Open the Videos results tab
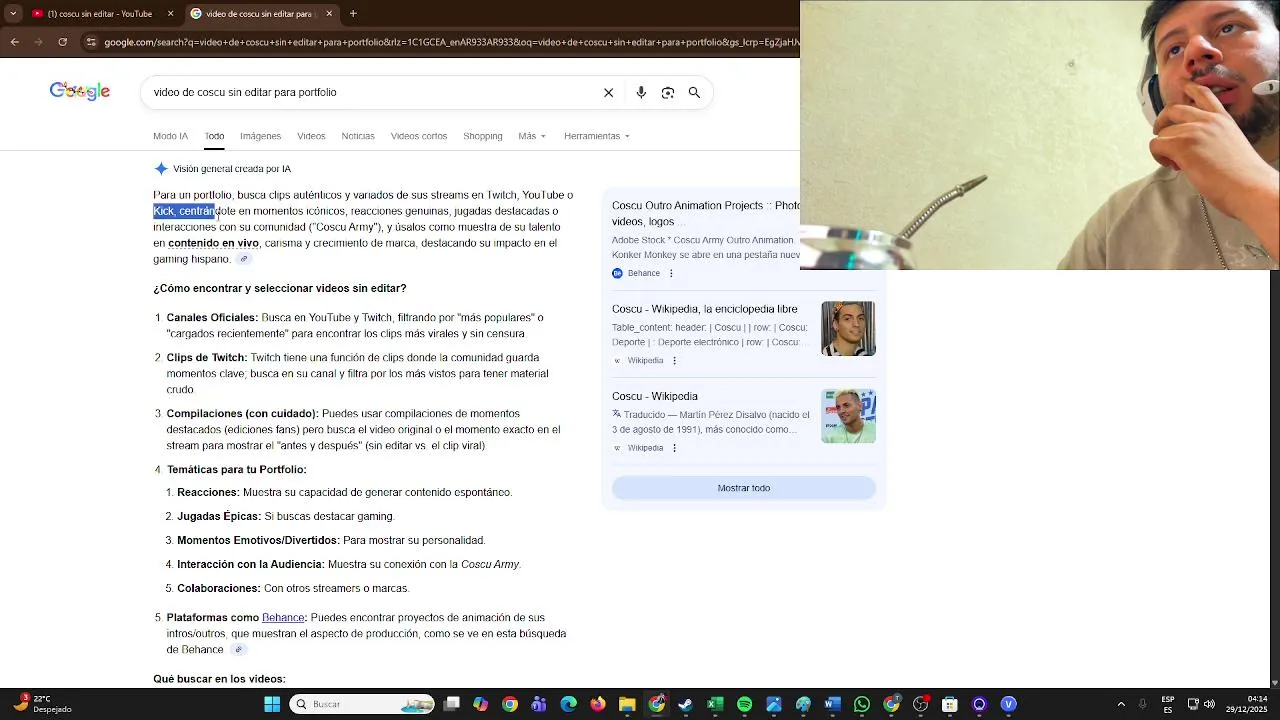Screen dimensions: 1280x720 pyautogui.click(x=311, y=136)
